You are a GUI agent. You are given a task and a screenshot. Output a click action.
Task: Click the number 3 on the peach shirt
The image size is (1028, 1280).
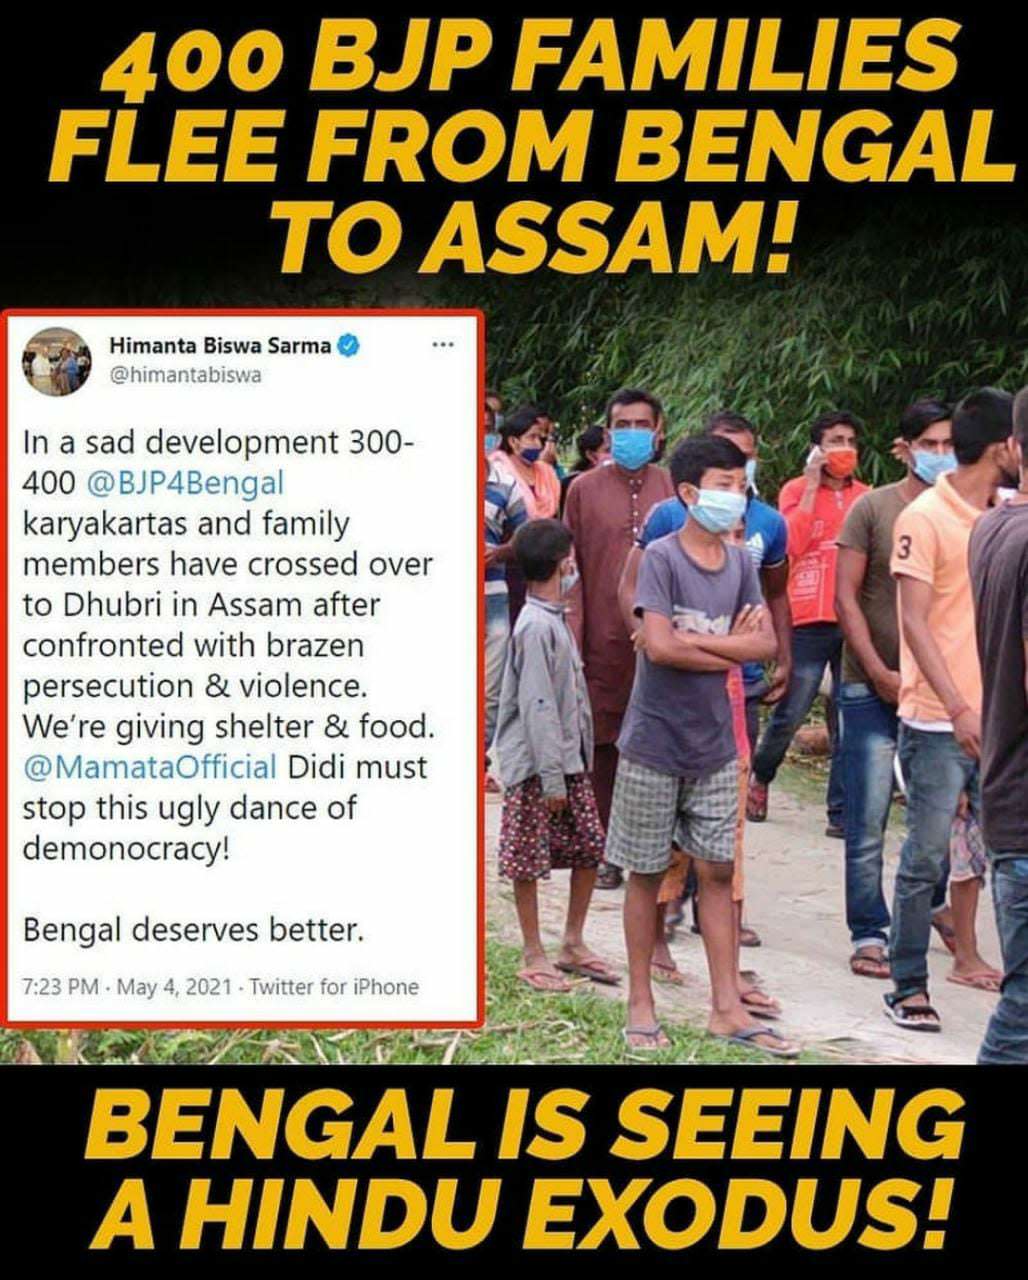coord(905,548)
